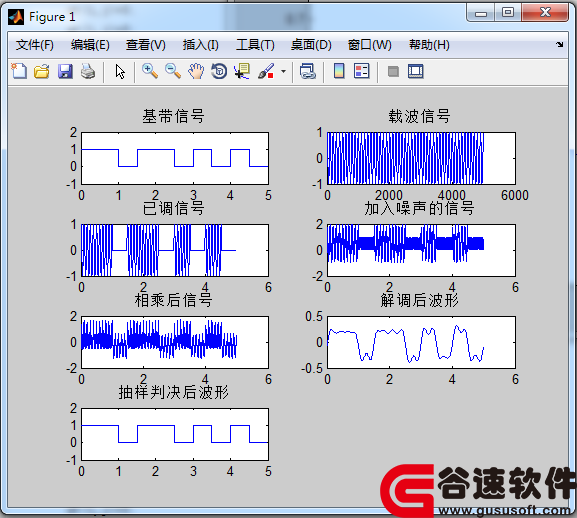
Task: Select the Pan hand tool
Action: point(196,71)
